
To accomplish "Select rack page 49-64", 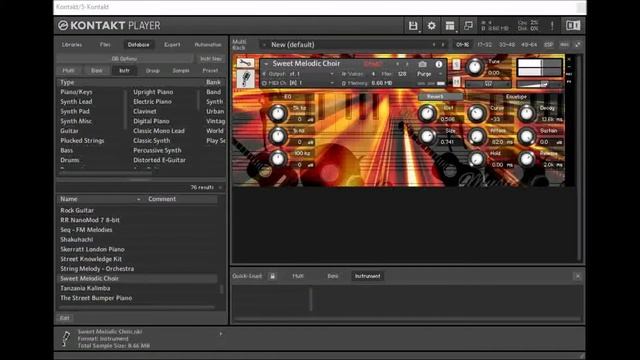I will (529, 44).
